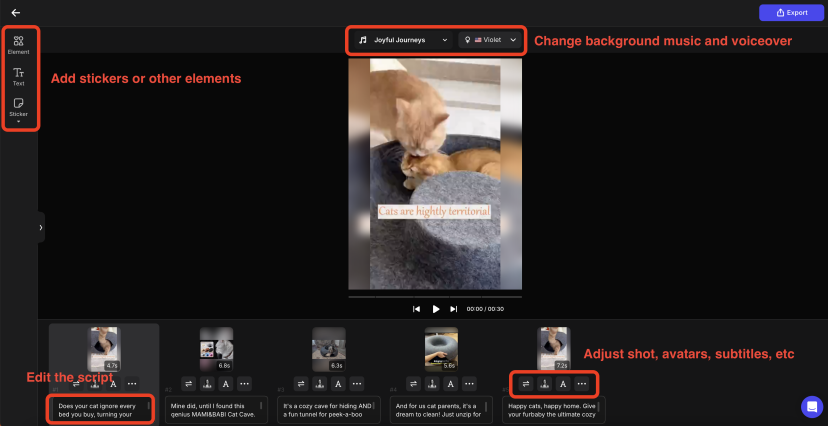Click the Export button
Viewport: 828px width, 426px height.
pos(789,13)
